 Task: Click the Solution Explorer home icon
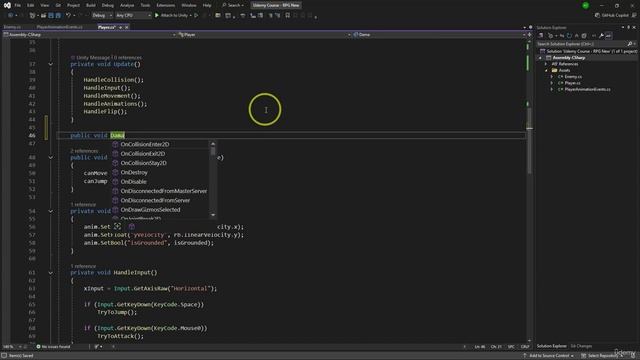(x=540, y=36)
